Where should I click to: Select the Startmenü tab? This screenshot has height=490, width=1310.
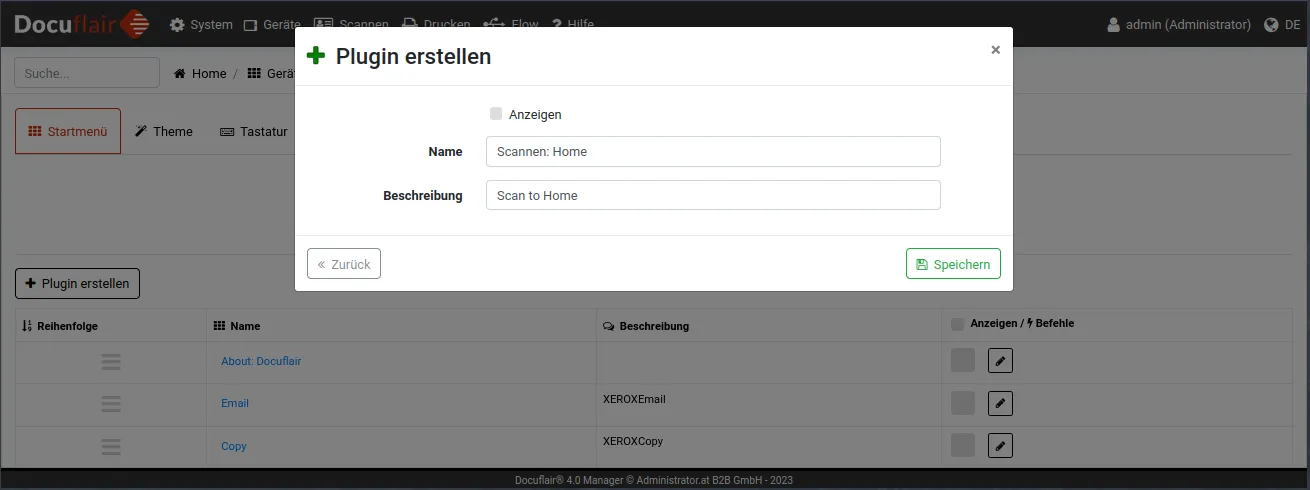pyautogui.click(x=68, y=132)
